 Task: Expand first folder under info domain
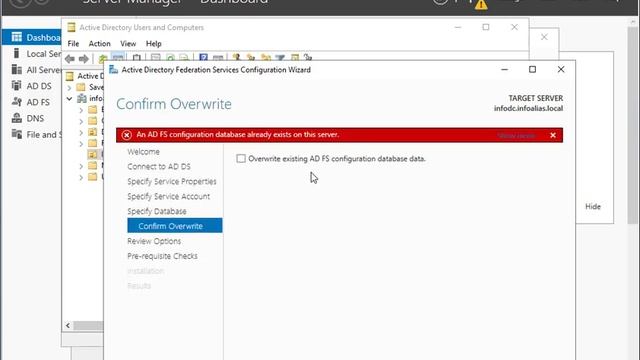[x=81, y=110]
